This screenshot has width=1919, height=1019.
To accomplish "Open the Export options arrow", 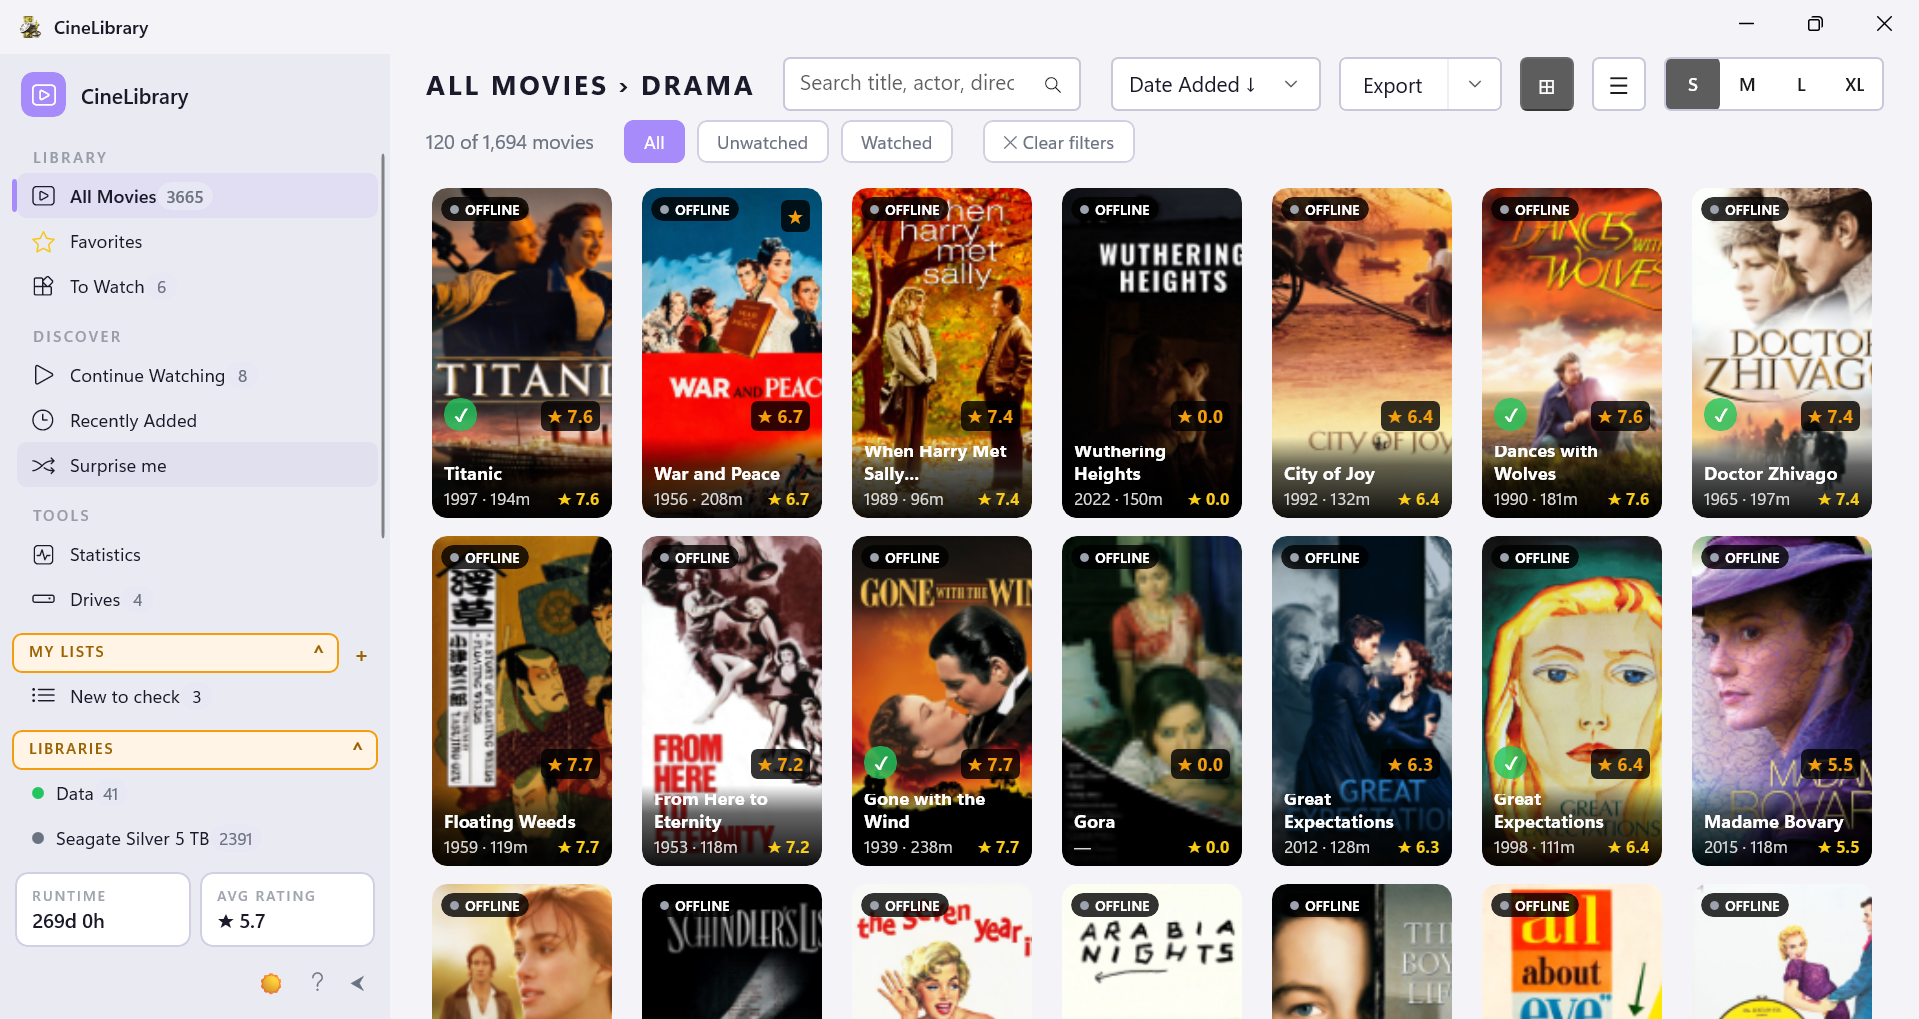I will click(x=1474, y=85).
